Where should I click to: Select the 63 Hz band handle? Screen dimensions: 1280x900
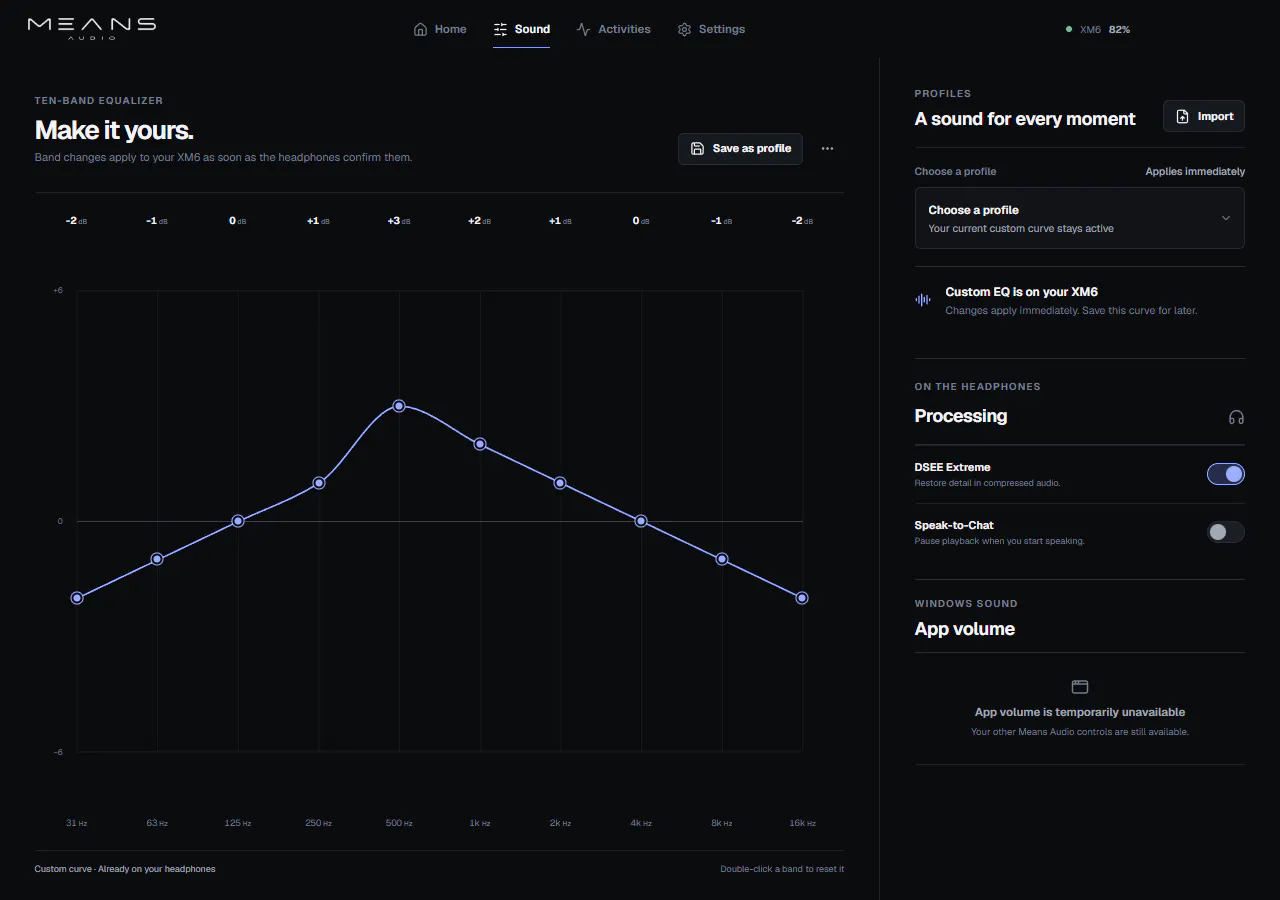tap(157, 559)
